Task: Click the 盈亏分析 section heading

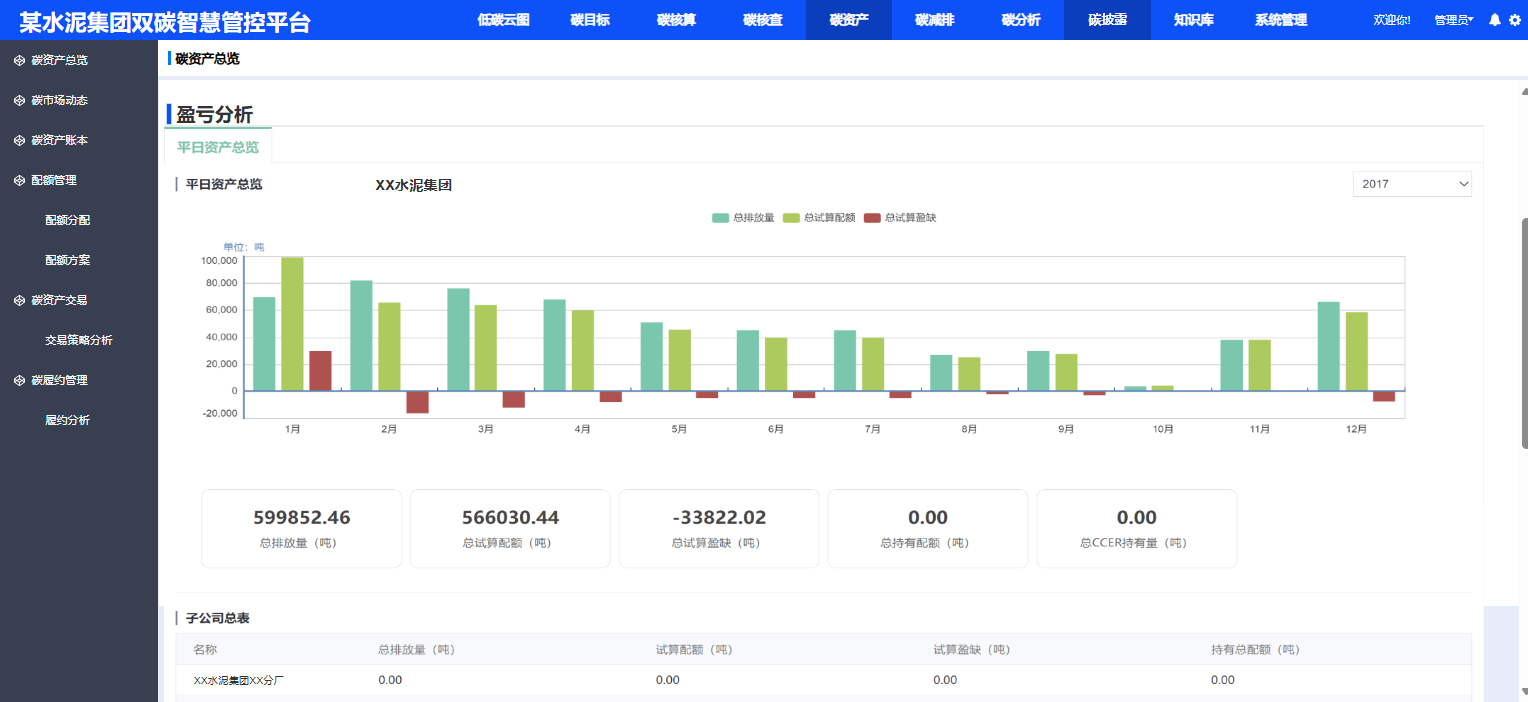Action: [215, 115]
